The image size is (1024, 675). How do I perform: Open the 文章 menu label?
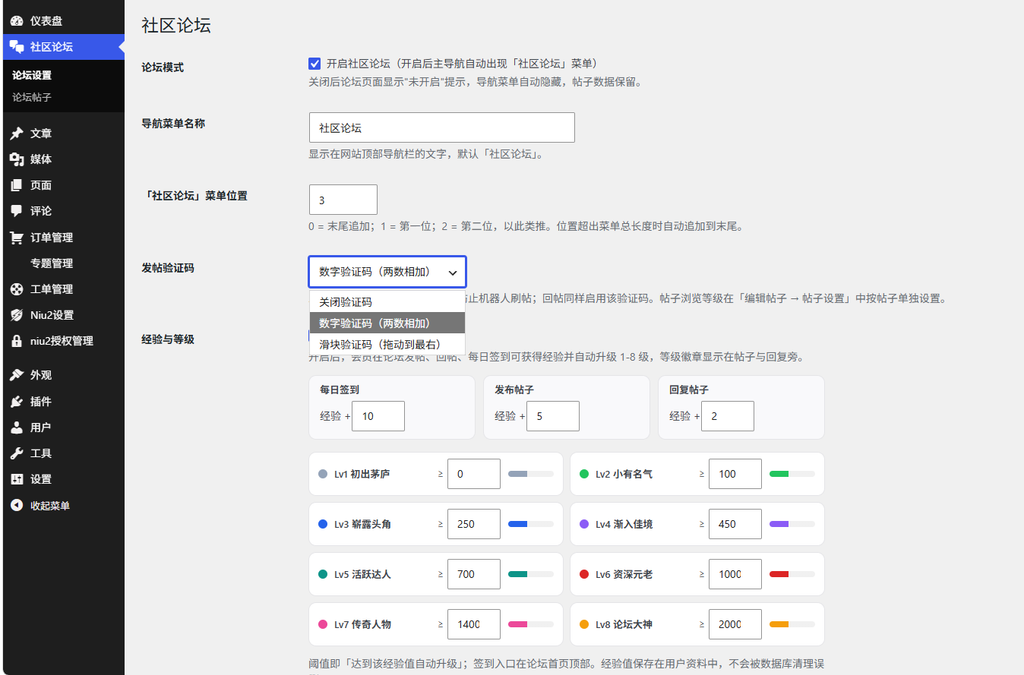(40, 133)
